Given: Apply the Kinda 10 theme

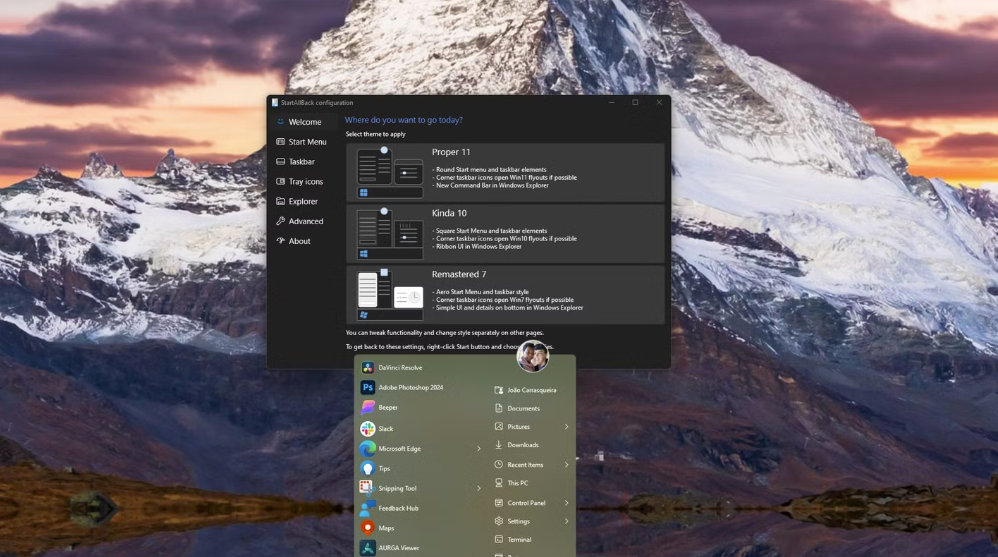Looking at the screenshot, I should (x=505, y=234).
